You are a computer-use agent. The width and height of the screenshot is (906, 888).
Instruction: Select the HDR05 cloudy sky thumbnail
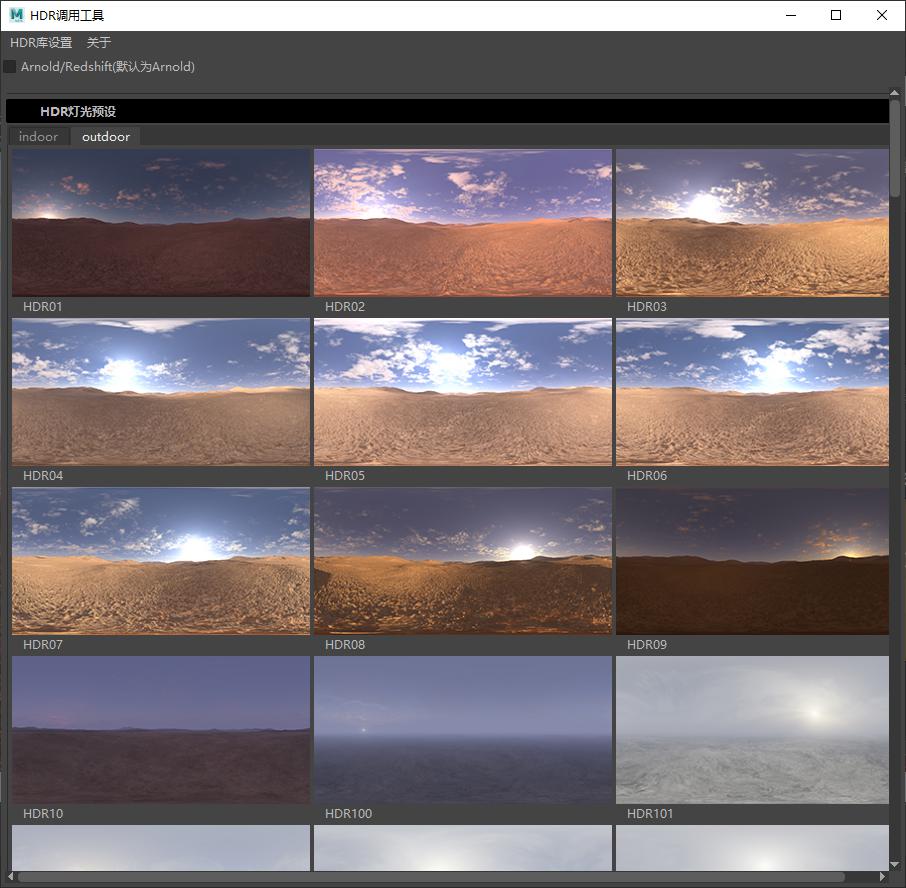pos(463,392)
